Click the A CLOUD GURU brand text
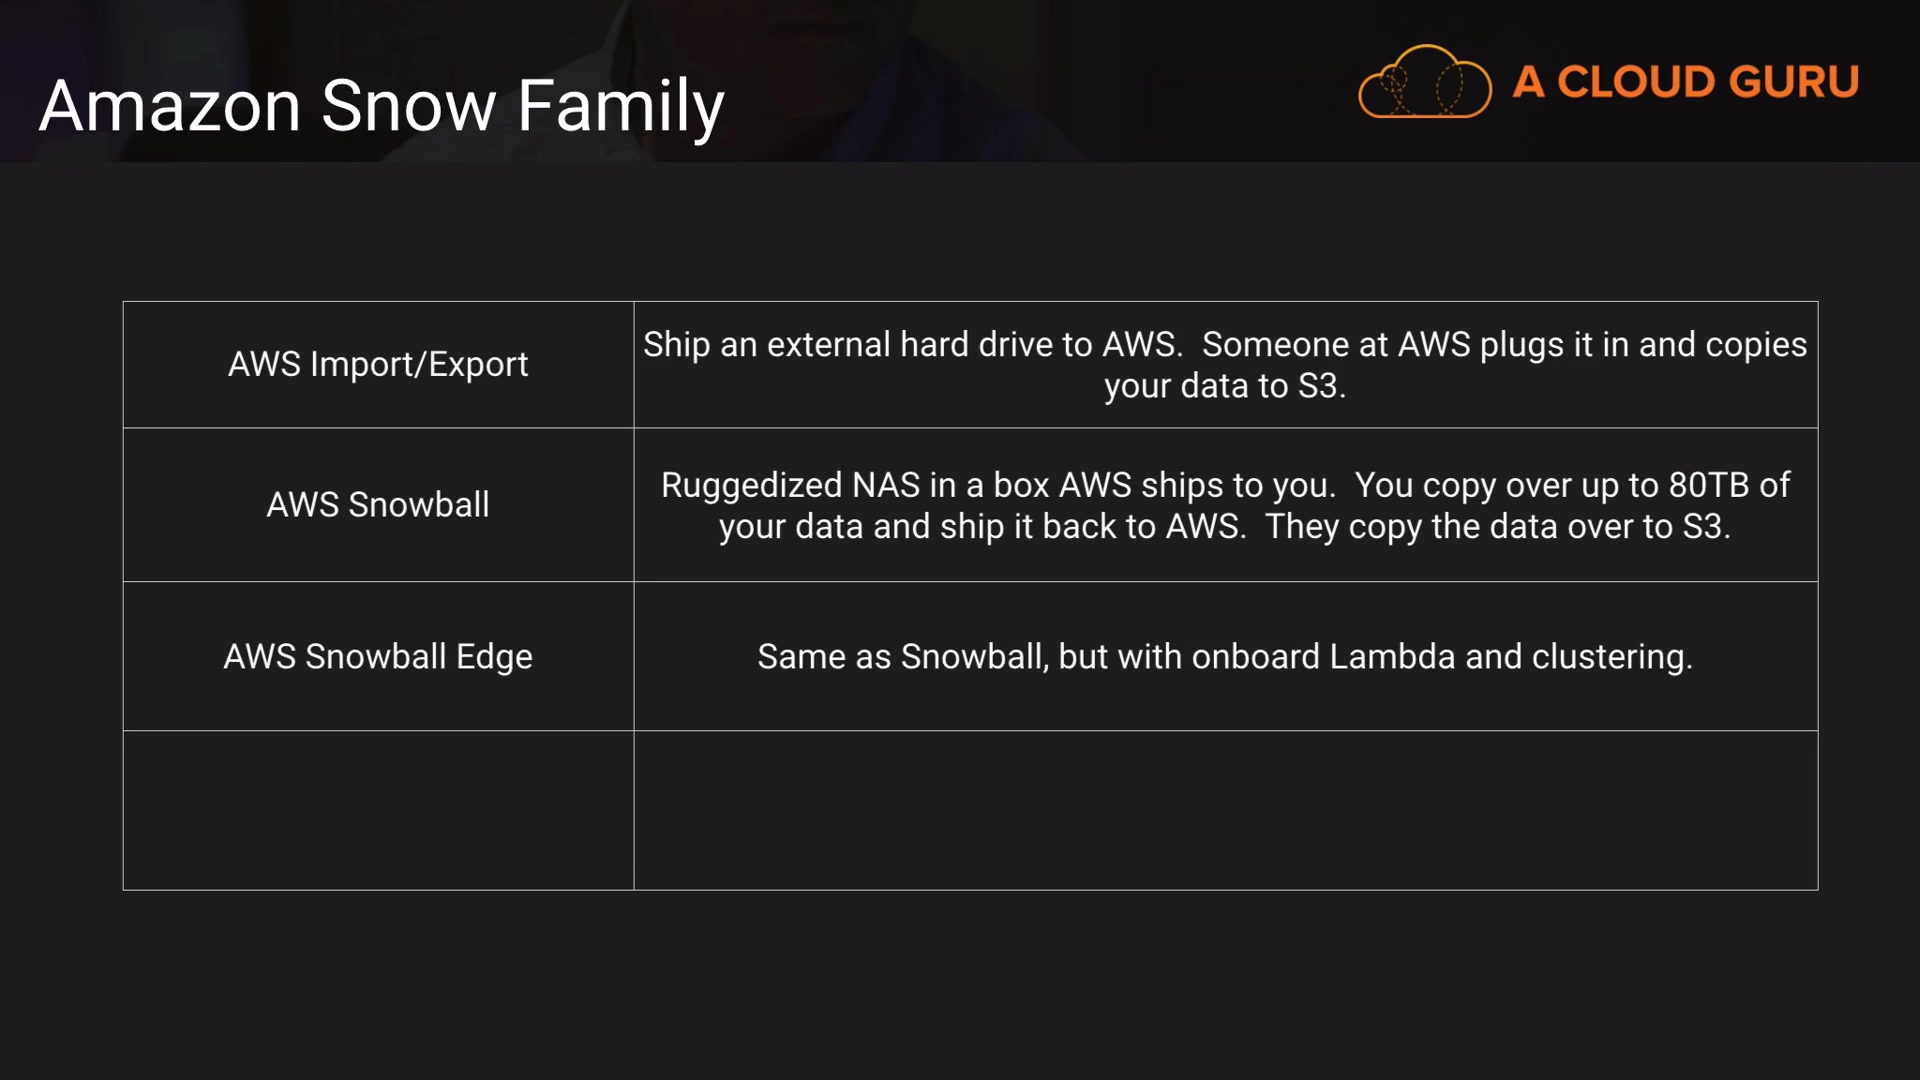Screen dimensions: 1920x1080 pos(1685,82)
